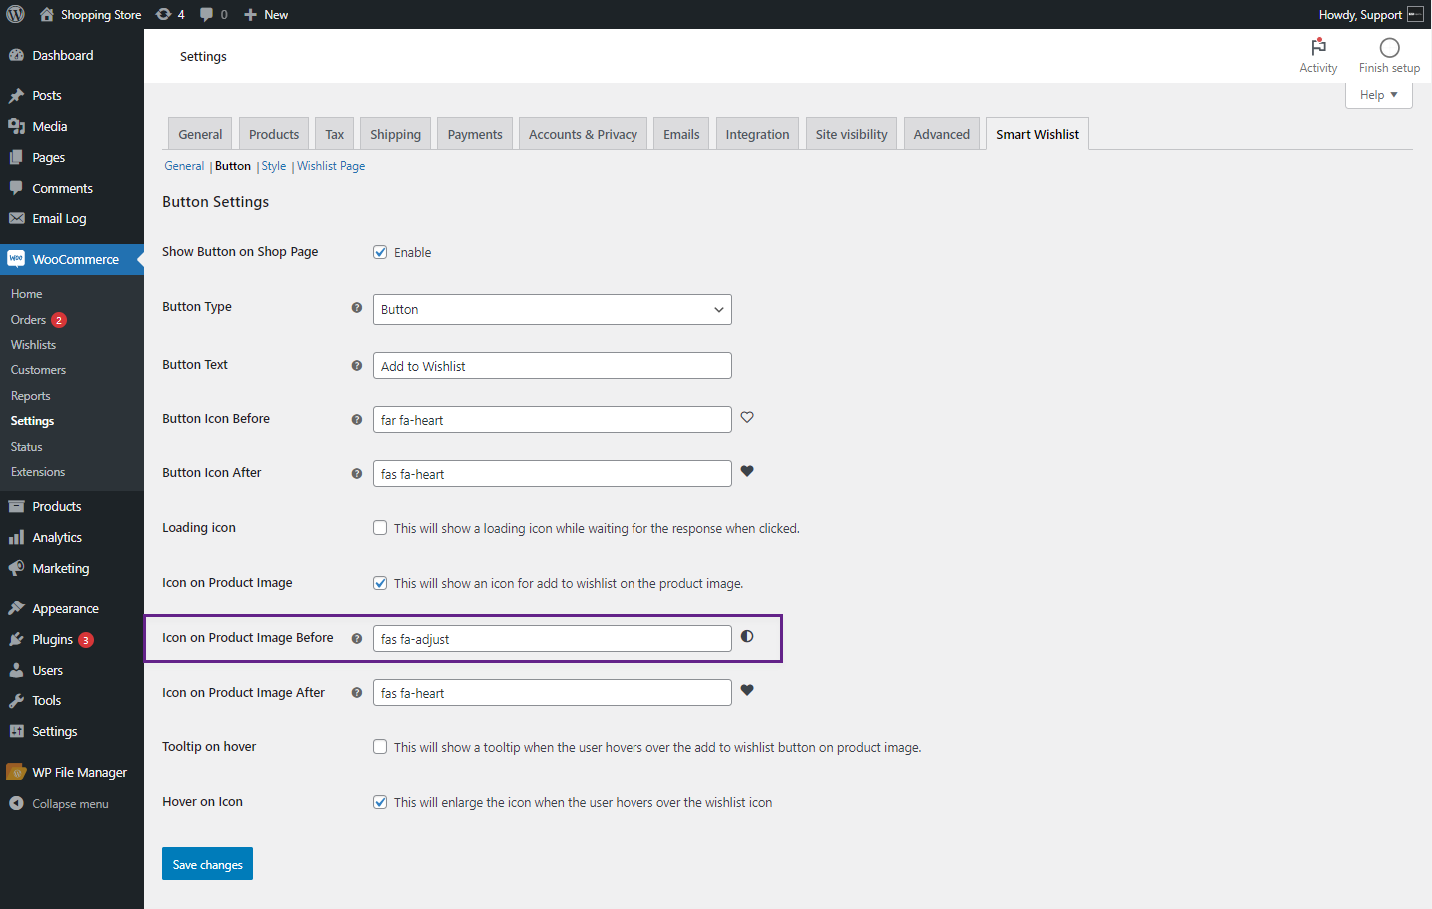Open Products menu in sidebar
The height and width of the screenshot is (909, 1432).
pos(72,506)
